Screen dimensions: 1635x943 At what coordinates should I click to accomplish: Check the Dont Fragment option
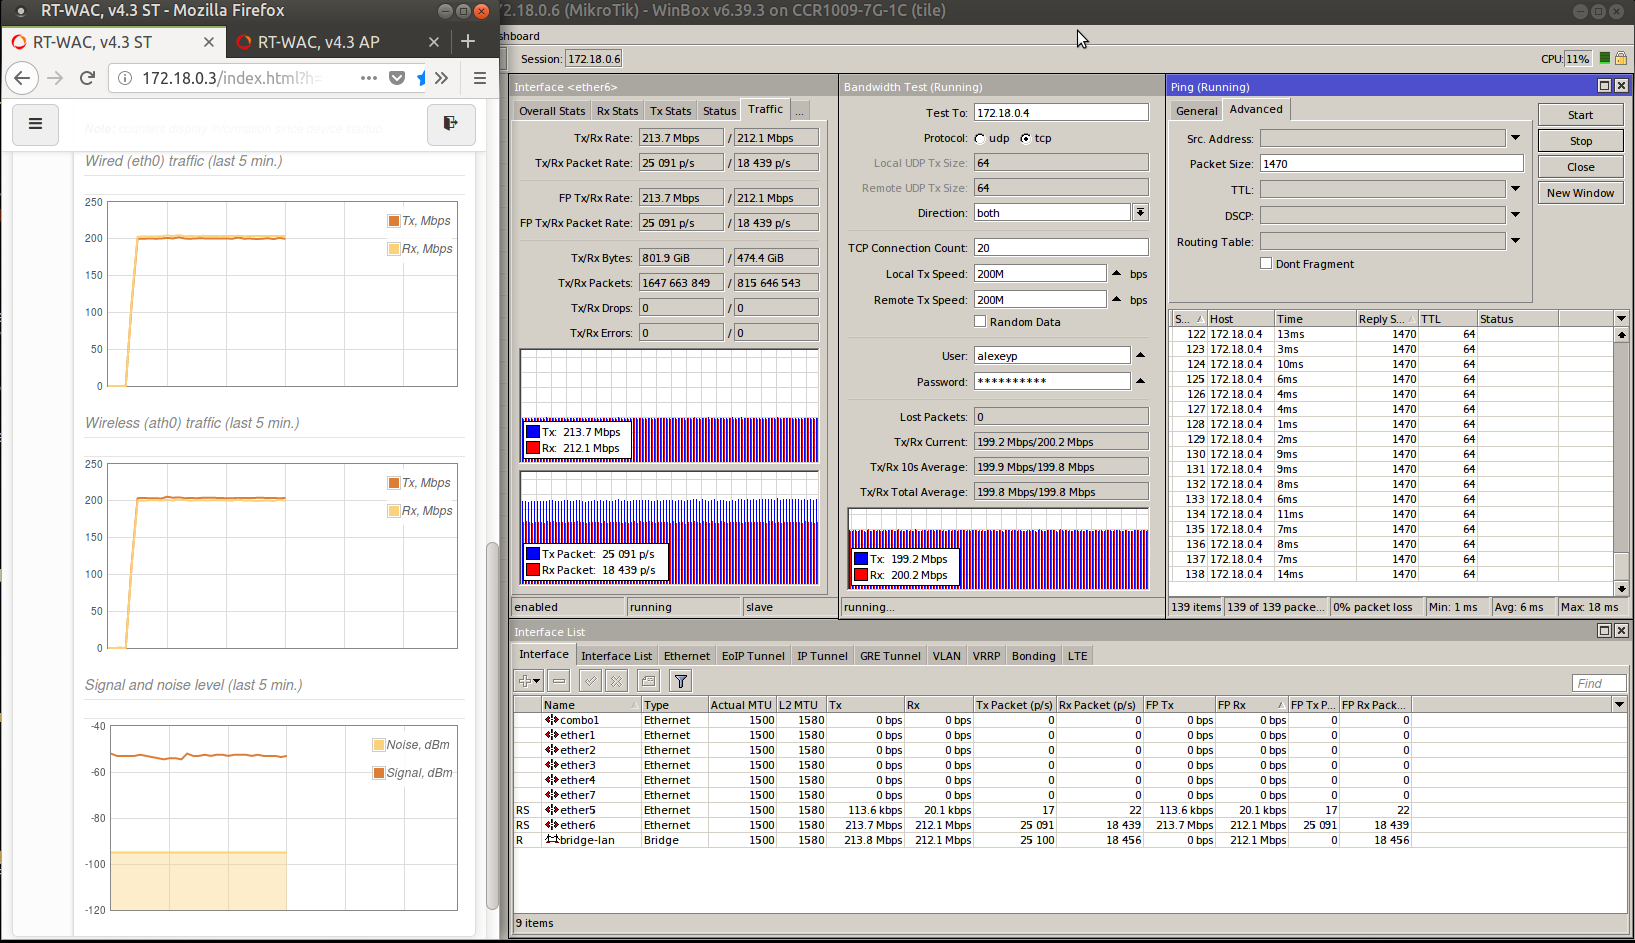pos(1266,263)
